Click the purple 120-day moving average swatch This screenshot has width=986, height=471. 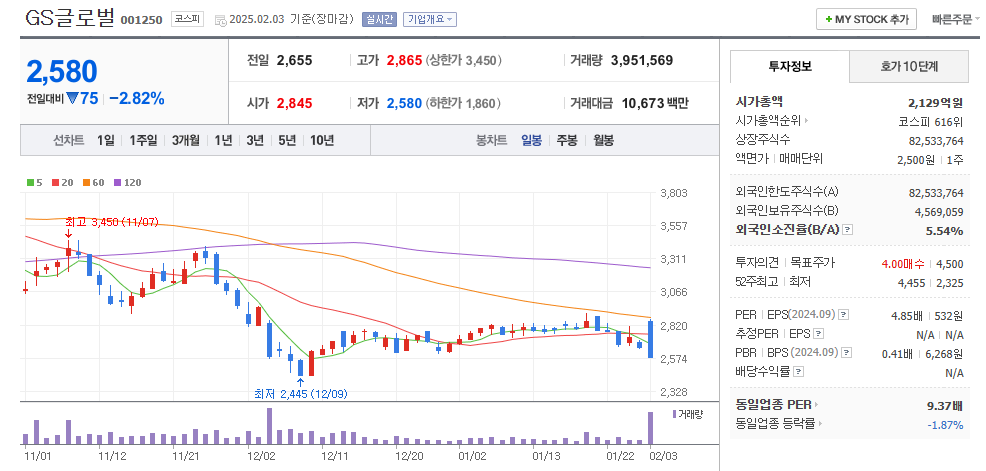point(117,183)
